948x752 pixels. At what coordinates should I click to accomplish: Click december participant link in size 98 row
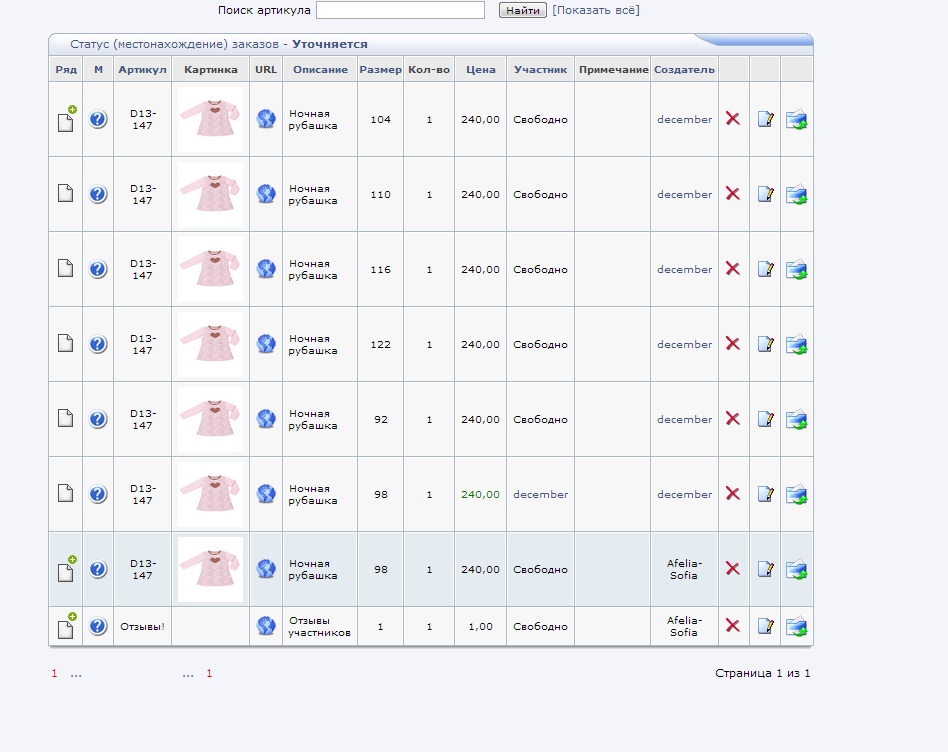point(540,494)
